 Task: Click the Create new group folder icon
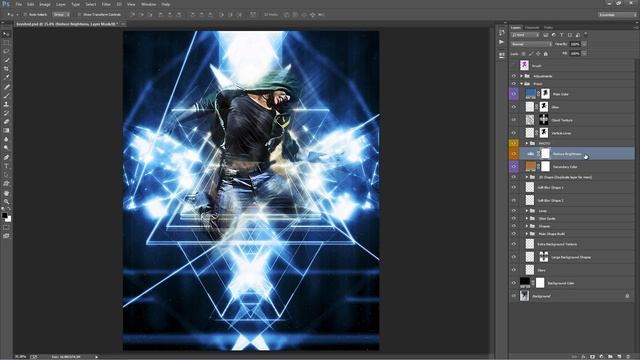coord(610,356)
